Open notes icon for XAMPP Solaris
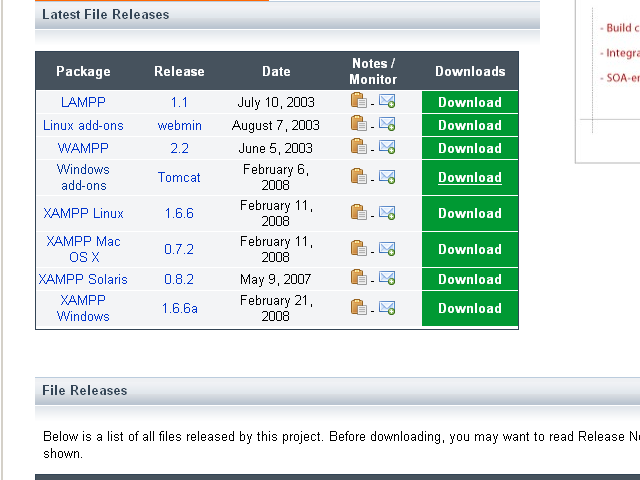Screen dimensions: 640x480 358,278
